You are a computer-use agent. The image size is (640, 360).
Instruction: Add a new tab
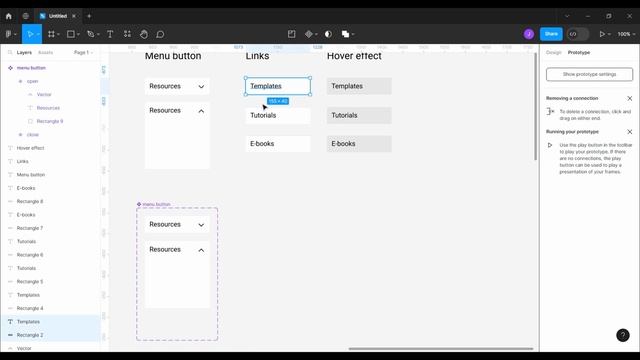coord(89,16)
